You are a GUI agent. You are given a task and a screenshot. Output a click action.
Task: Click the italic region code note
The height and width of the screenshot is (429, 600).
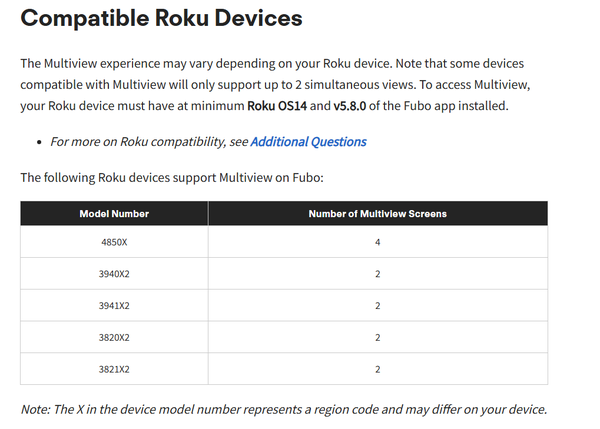(284, 410)
